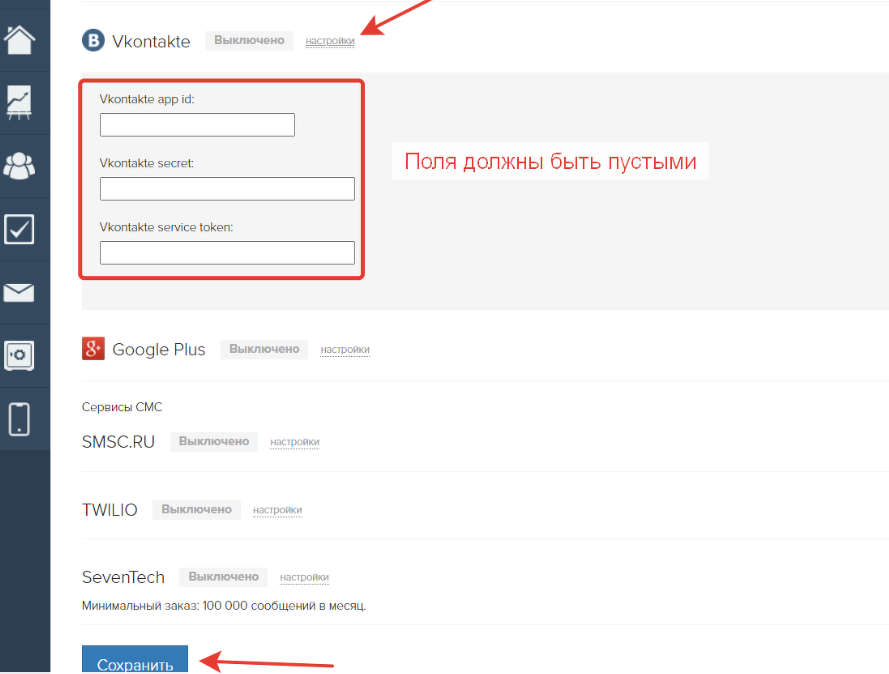This screenshot has height=674, width=889.
Task: Open the checkmark tasks icon in sidebar
Action: [x=19, y=229]
